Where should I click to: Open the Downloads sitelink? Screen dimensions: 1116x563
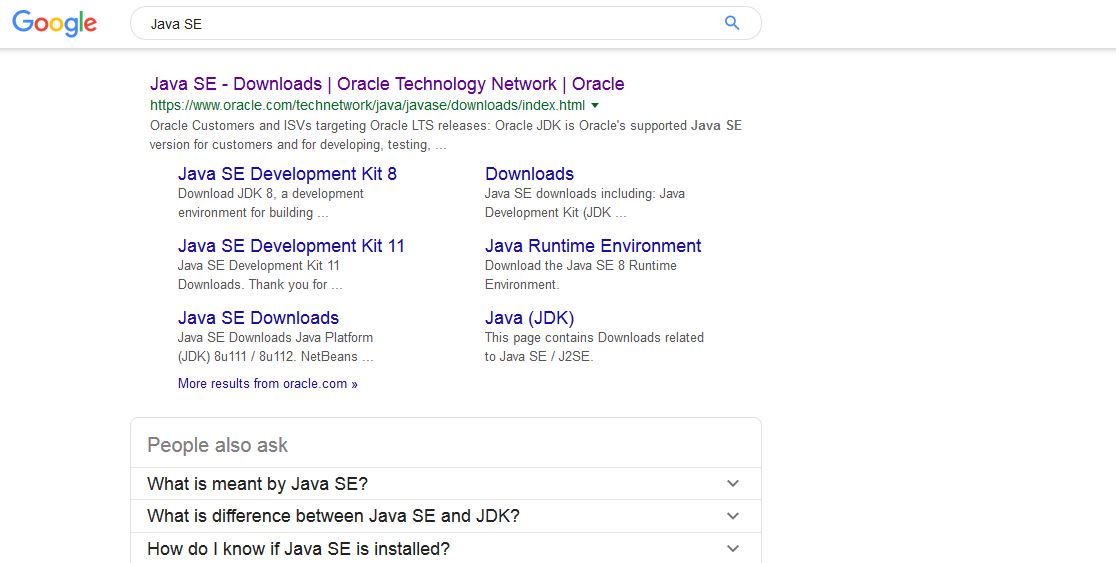[x=529, y=174]
